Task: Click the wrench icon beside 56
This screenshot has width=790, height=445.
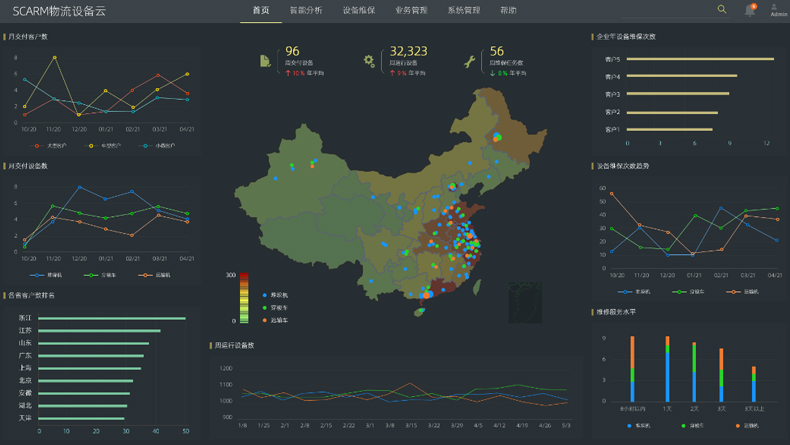Action: point(469,61)
